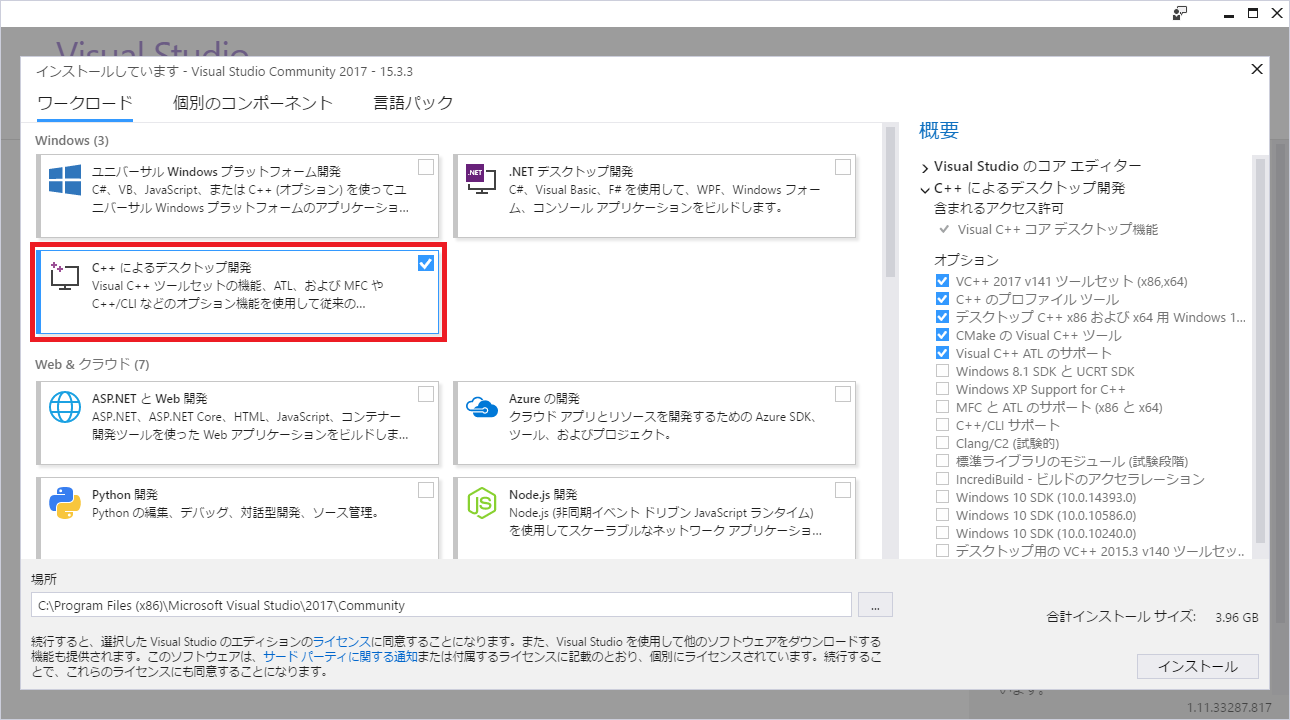Viewport: 1290px width, 720px height.
Task: Switch to the 言語パック tab
Action: (x=413, y=103)
